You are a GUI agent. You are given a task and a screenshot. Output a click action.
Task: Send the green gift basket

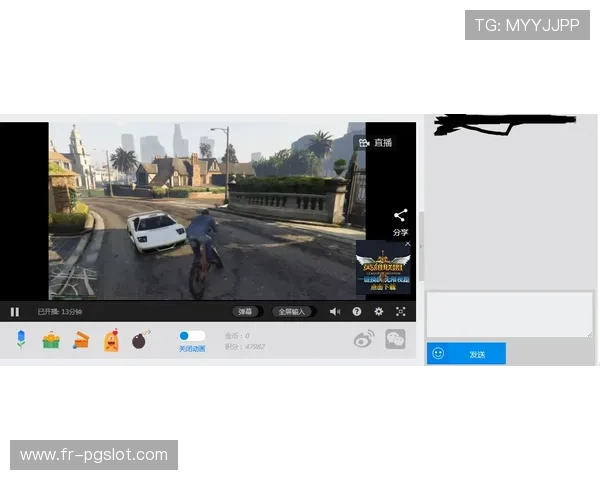(x=51, y=340)
